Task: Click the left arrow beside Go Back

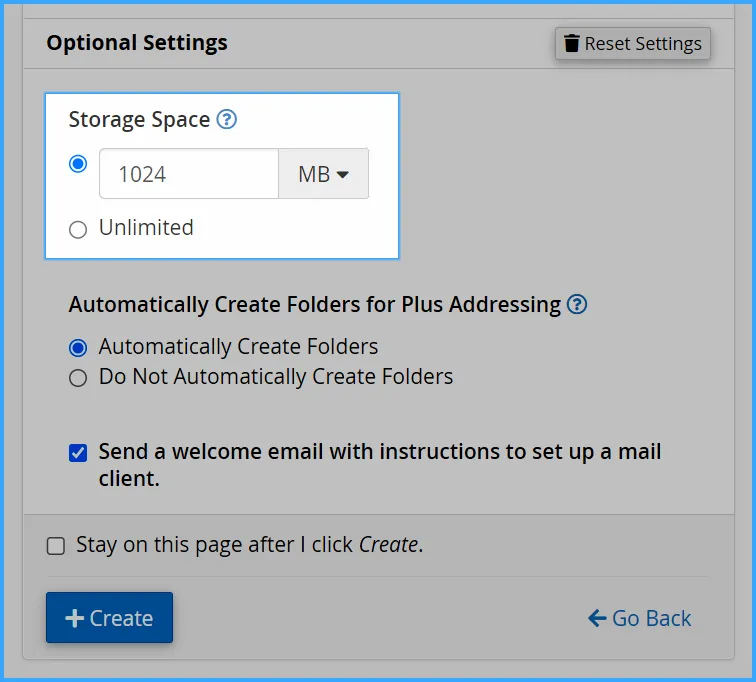Action: coord(597,618)
